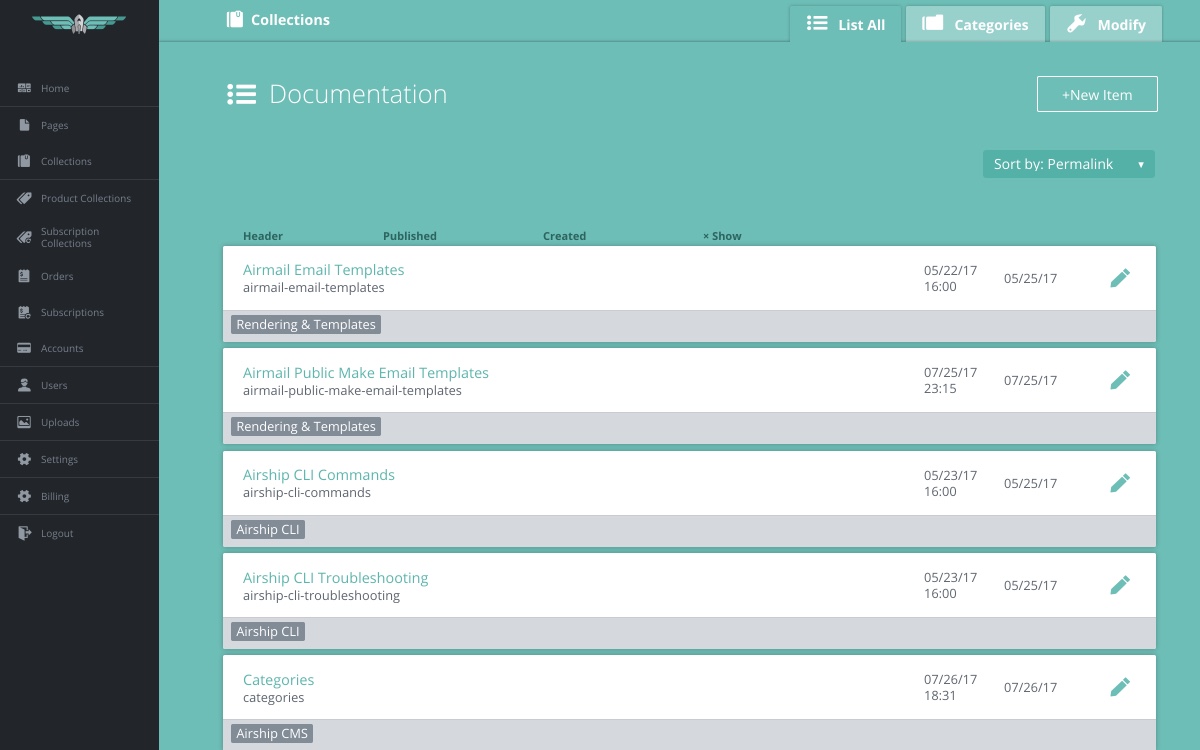1200x750 pixels.
Task: Click the Billing gear icon in the sidebar
Action: tap(25, 496)
